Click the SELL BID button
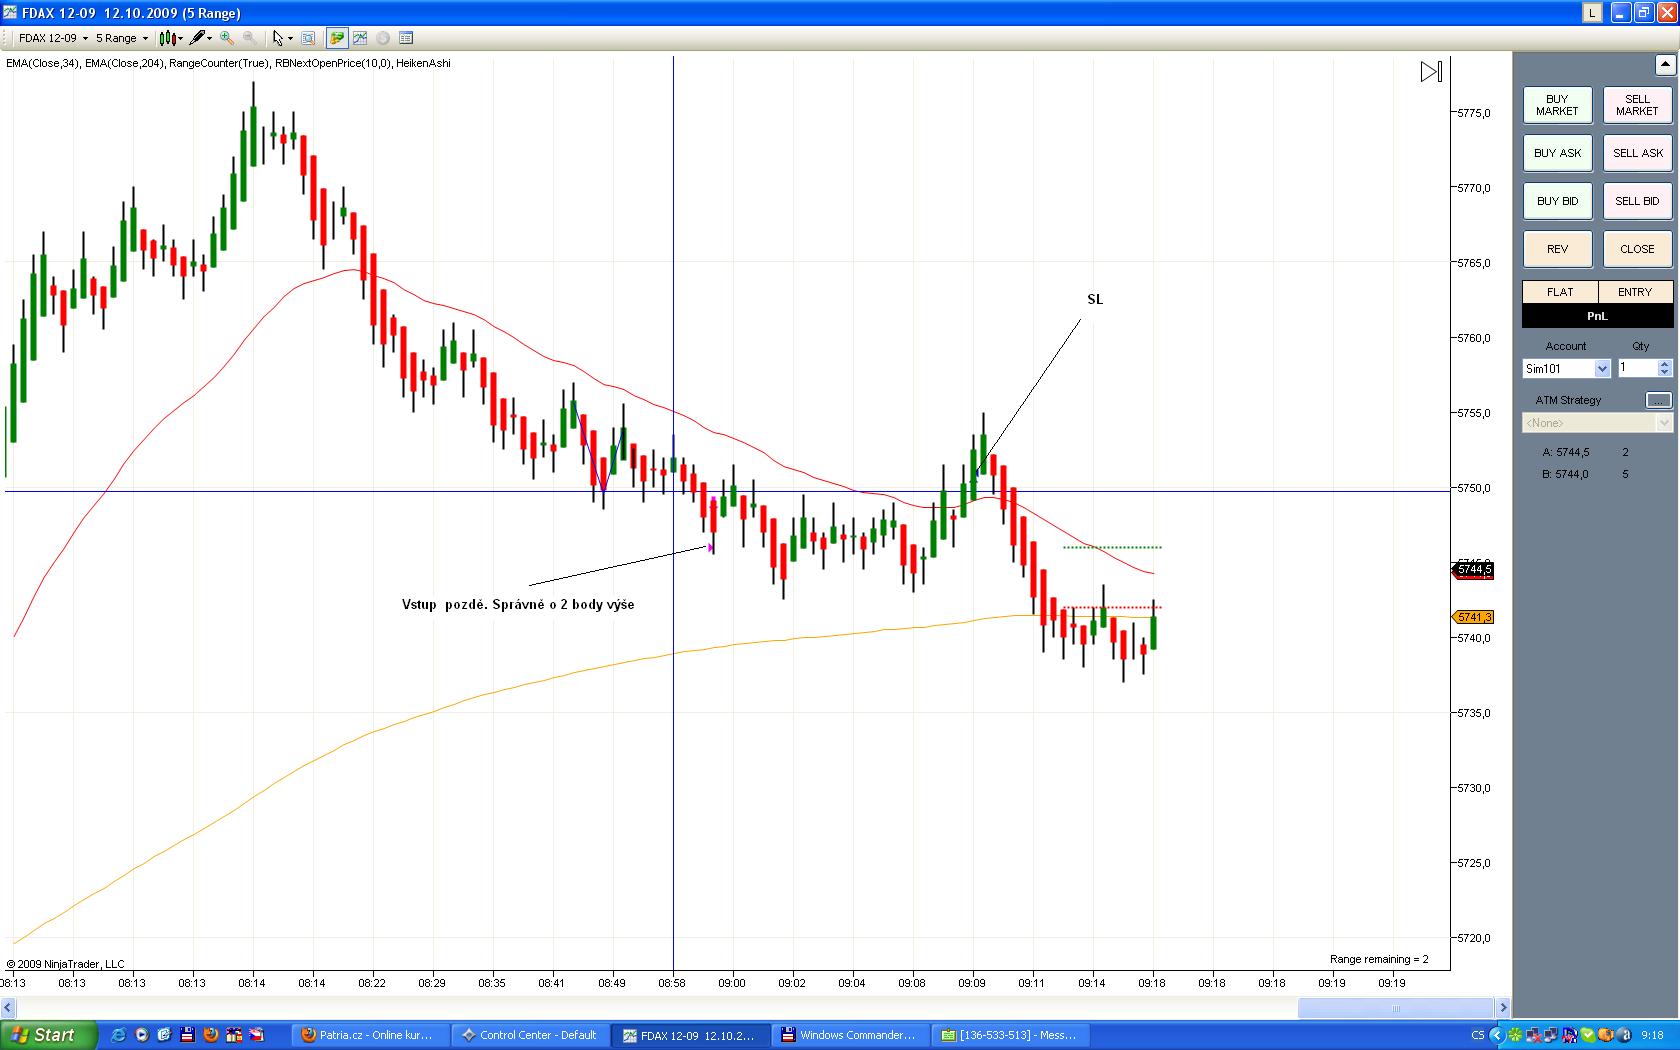This screenshot has height=1050, width=1680. 1637,201
